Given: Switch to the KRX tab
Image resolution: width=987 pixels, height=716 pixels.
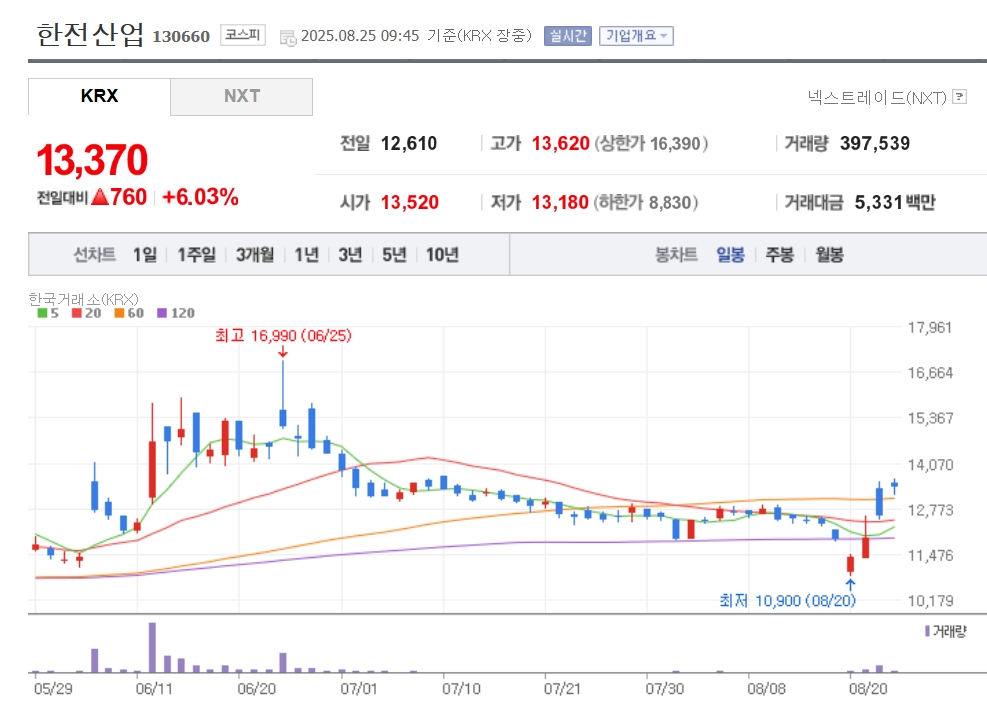Looking at the screenshot, I should 99,96.
